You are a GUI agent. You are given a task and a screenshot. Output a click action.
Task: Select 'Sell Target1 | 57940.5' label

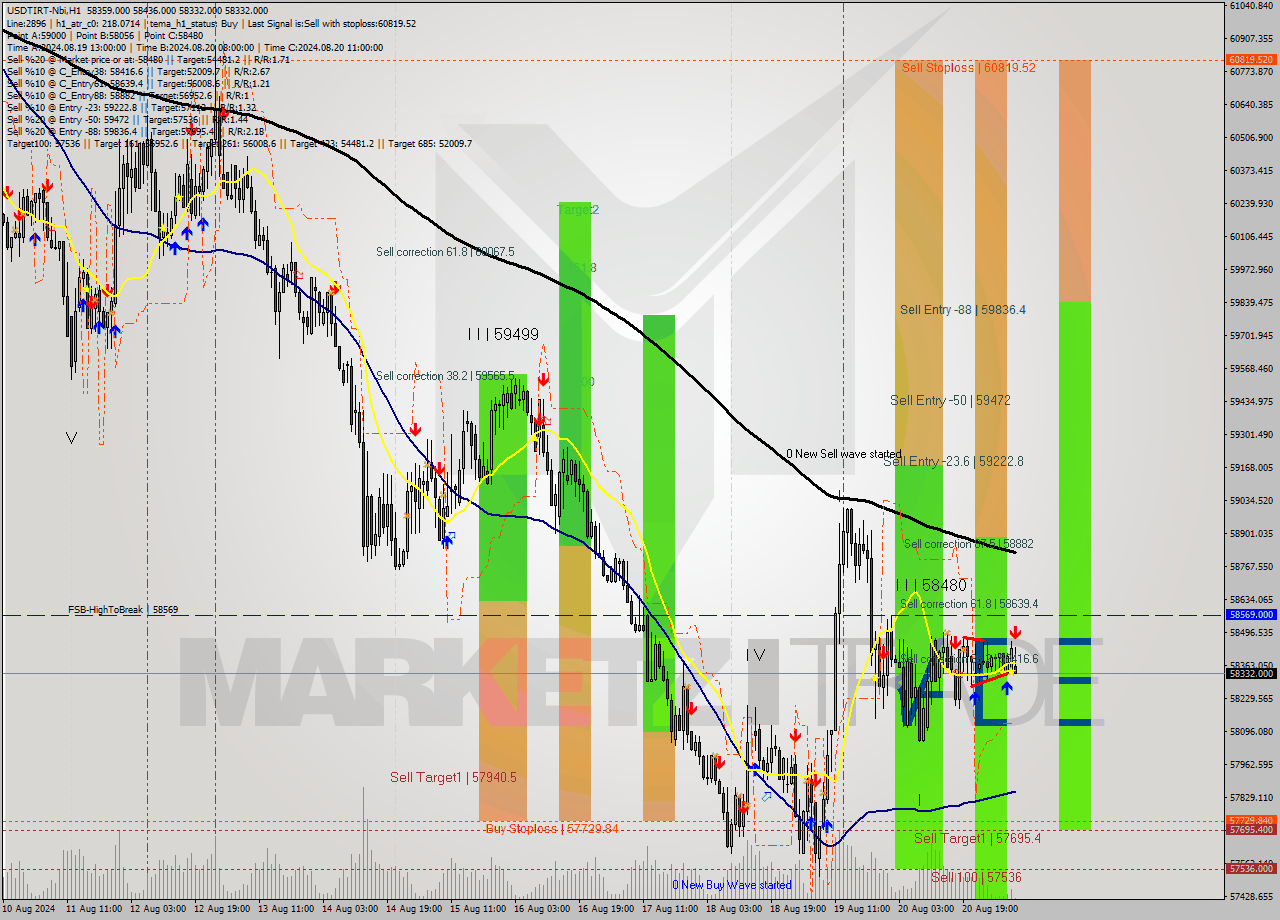coord(453,777)
